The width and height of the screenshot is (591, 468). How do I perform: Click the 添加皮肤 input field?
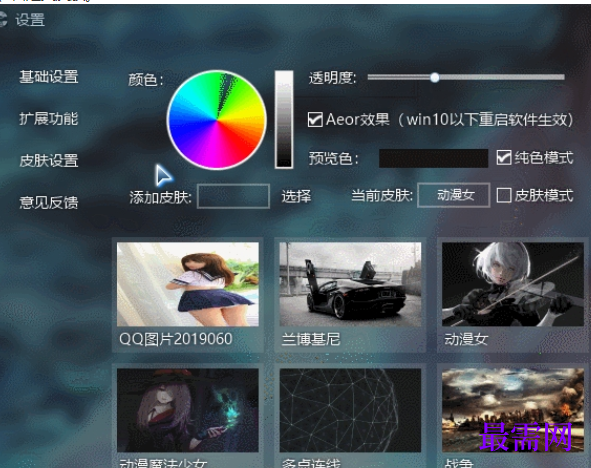click(233, 196)
